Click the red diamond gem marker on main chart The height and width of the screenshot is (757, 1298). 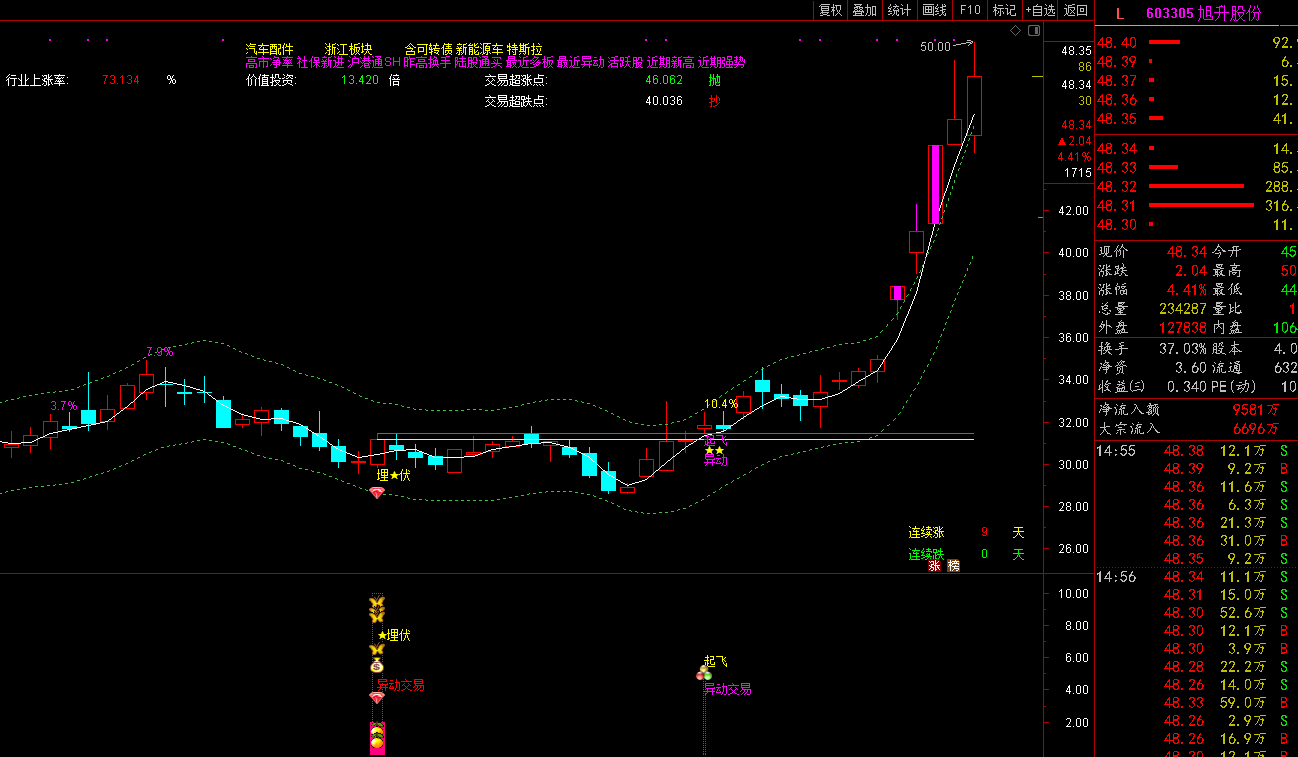pyautogui.click(x=377, y=493)
